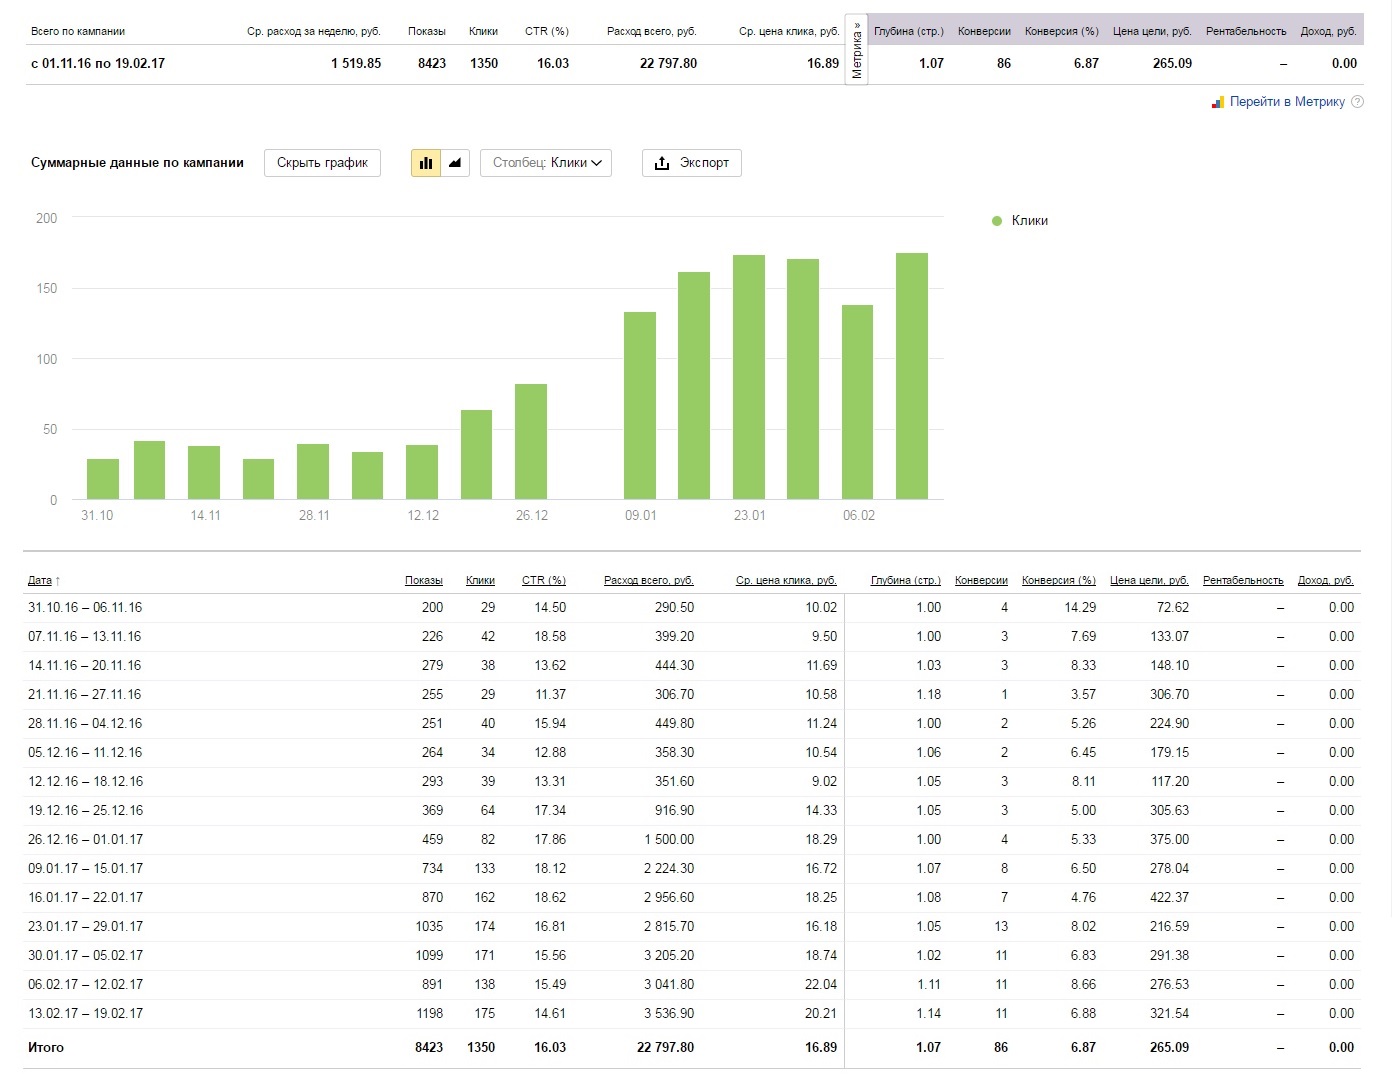The height and width of the screenshot is (1088, 1392).
Task: Select row 28.11.16 – 04.12.16
Action: tap(692, 724)
